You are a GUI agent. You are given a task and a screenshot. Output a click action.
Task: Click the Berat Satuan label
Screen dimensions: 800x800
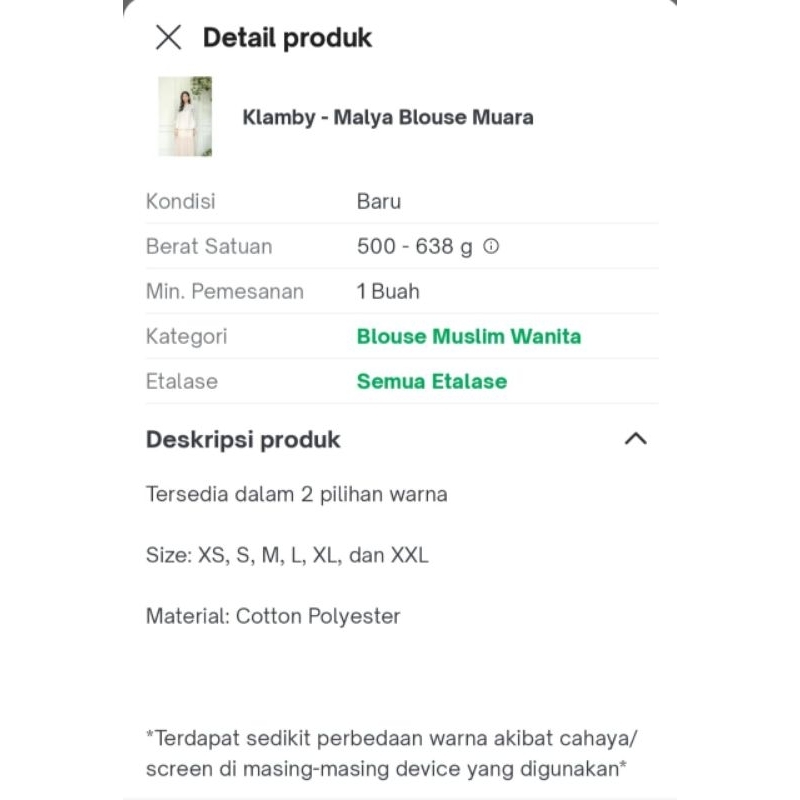pos(209,246)
